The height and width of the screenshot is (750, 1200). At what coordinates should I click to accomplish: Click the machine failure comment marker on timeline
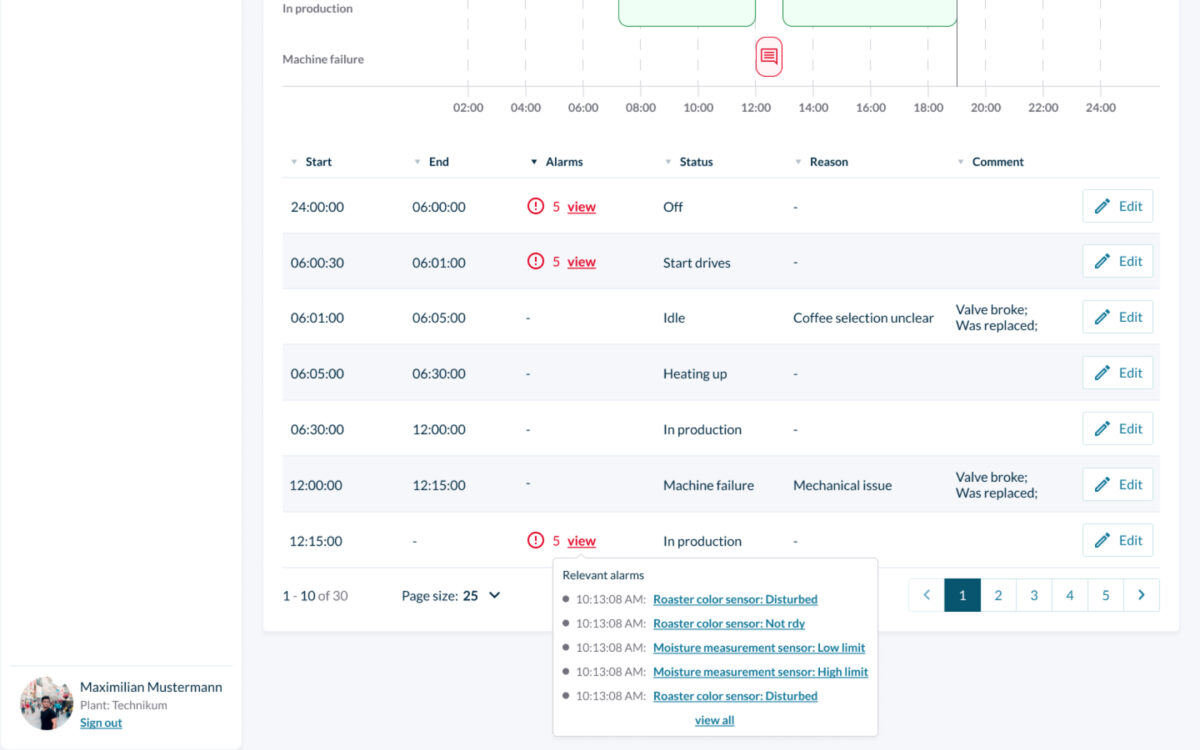(x=768, y=57)
